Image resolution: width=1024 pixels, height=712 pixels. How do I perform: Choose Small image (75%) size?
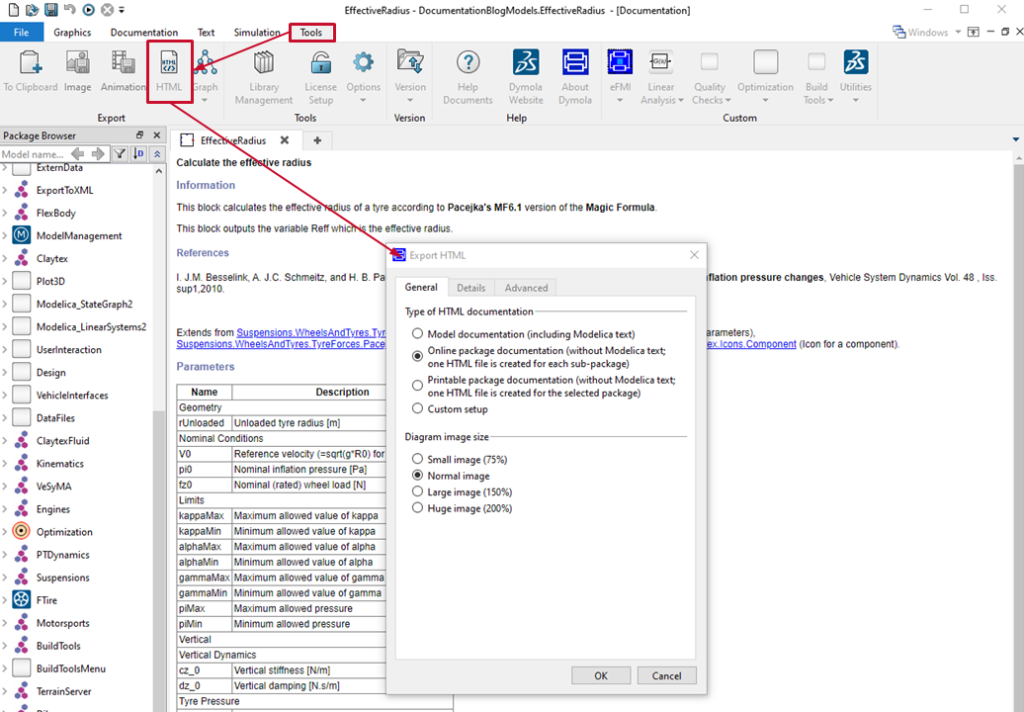point(417,459)
